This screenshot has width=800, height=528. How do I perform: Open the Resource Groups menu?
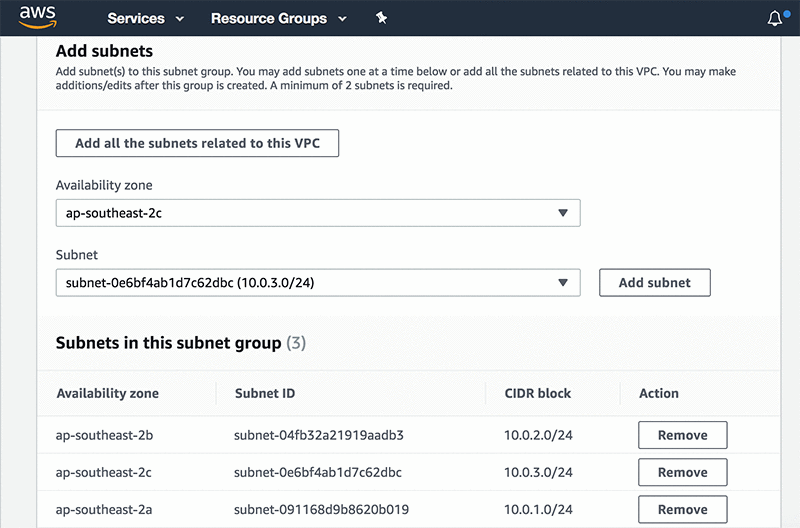(278, 18)
